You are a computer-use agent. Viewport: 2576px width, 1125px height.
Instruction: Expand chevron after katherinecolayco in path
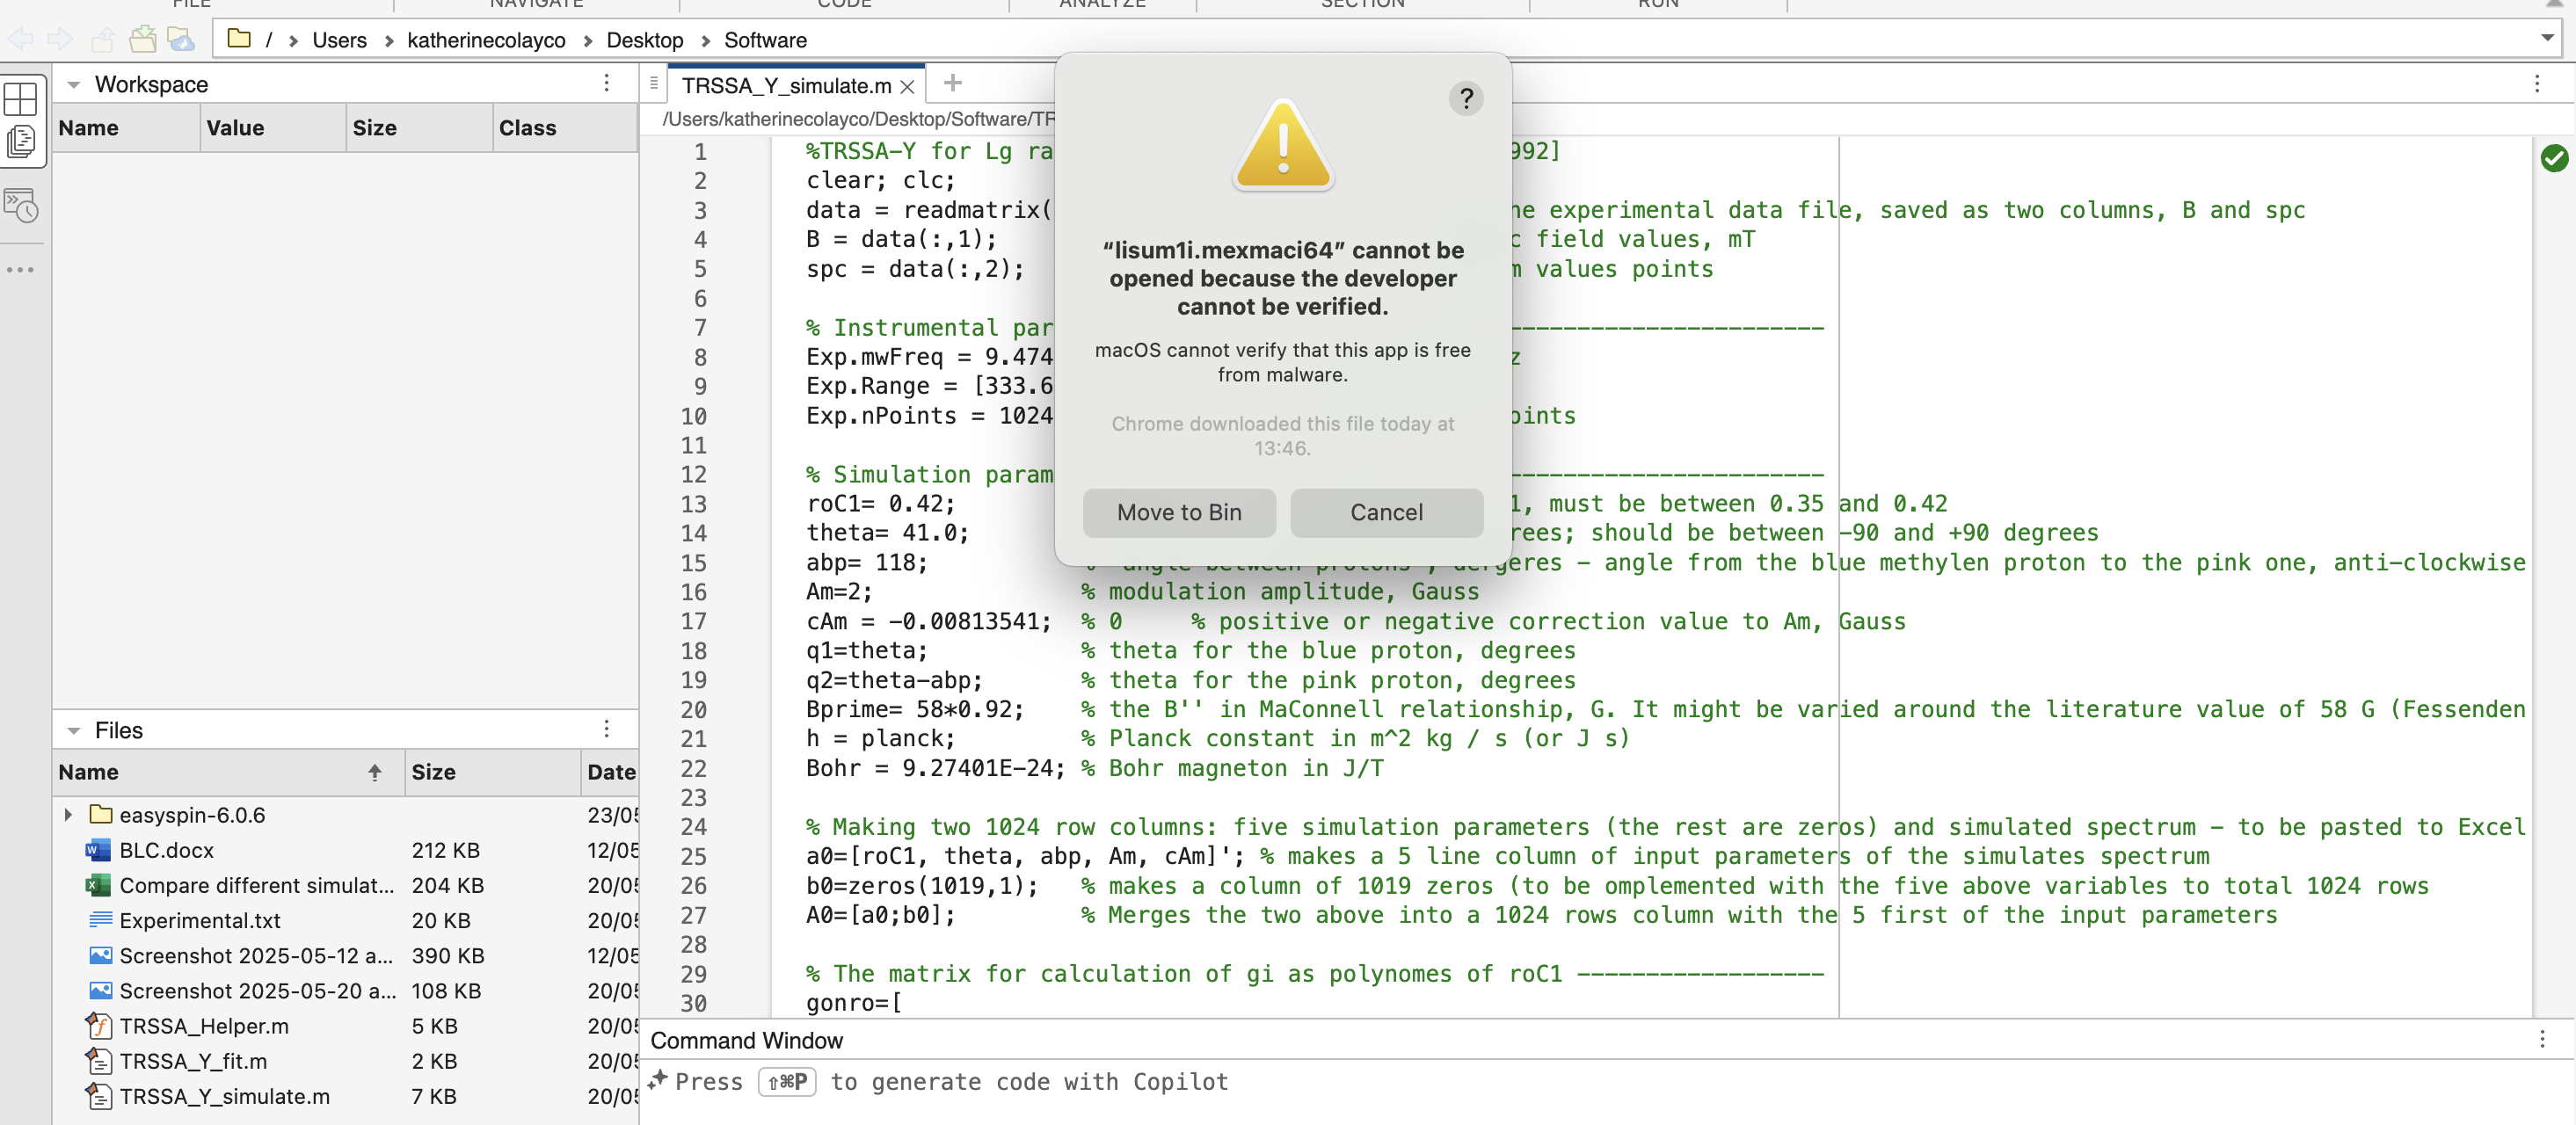click(587, 40)
